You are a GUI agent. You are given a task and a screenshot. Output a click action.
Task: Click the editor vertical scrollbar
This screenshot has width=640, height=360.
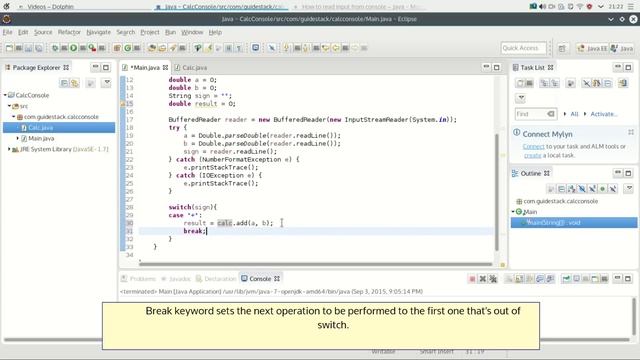[497, 192]
